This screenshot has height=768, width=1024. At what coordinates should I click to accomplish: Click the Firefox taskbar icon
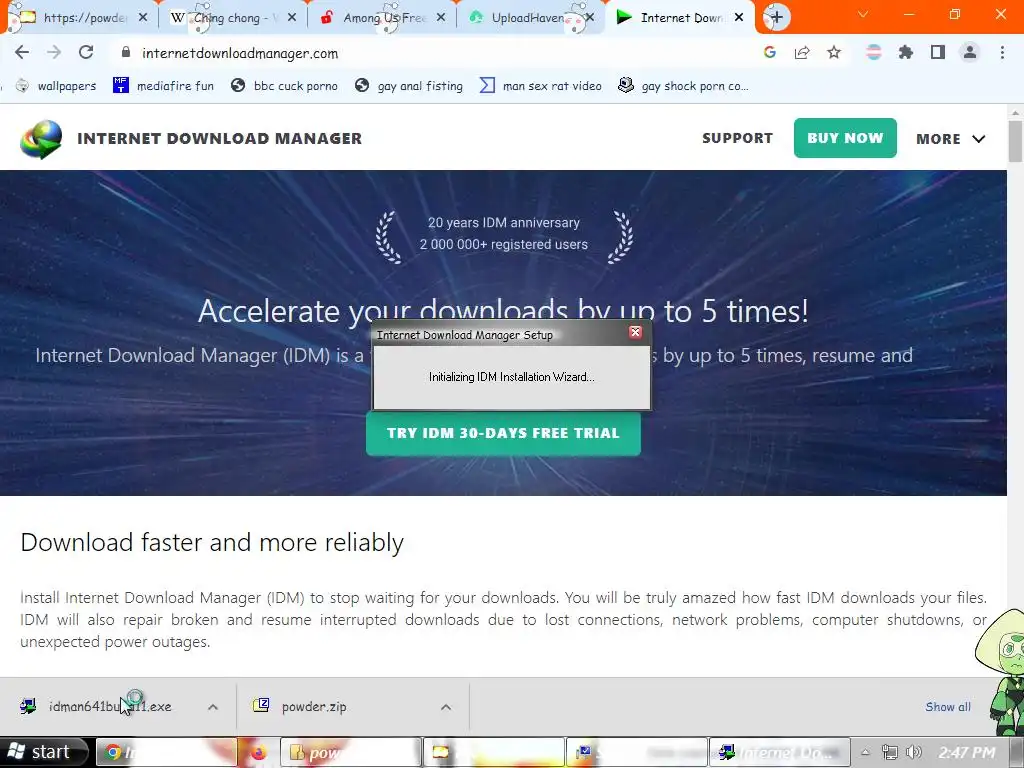pos(259,752)
